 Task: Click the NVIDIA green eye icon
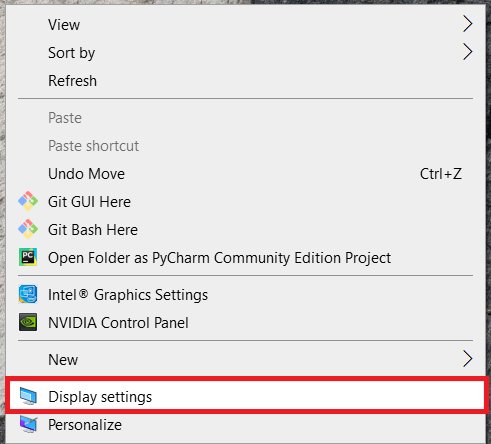pyautogui.click(x=28, y=322)
